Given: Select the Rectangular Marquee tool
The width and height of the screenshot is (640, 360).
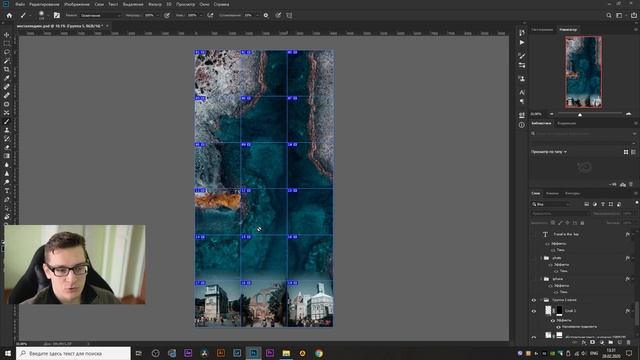Looking at the screenshot, I should click(x=7, y=44).
